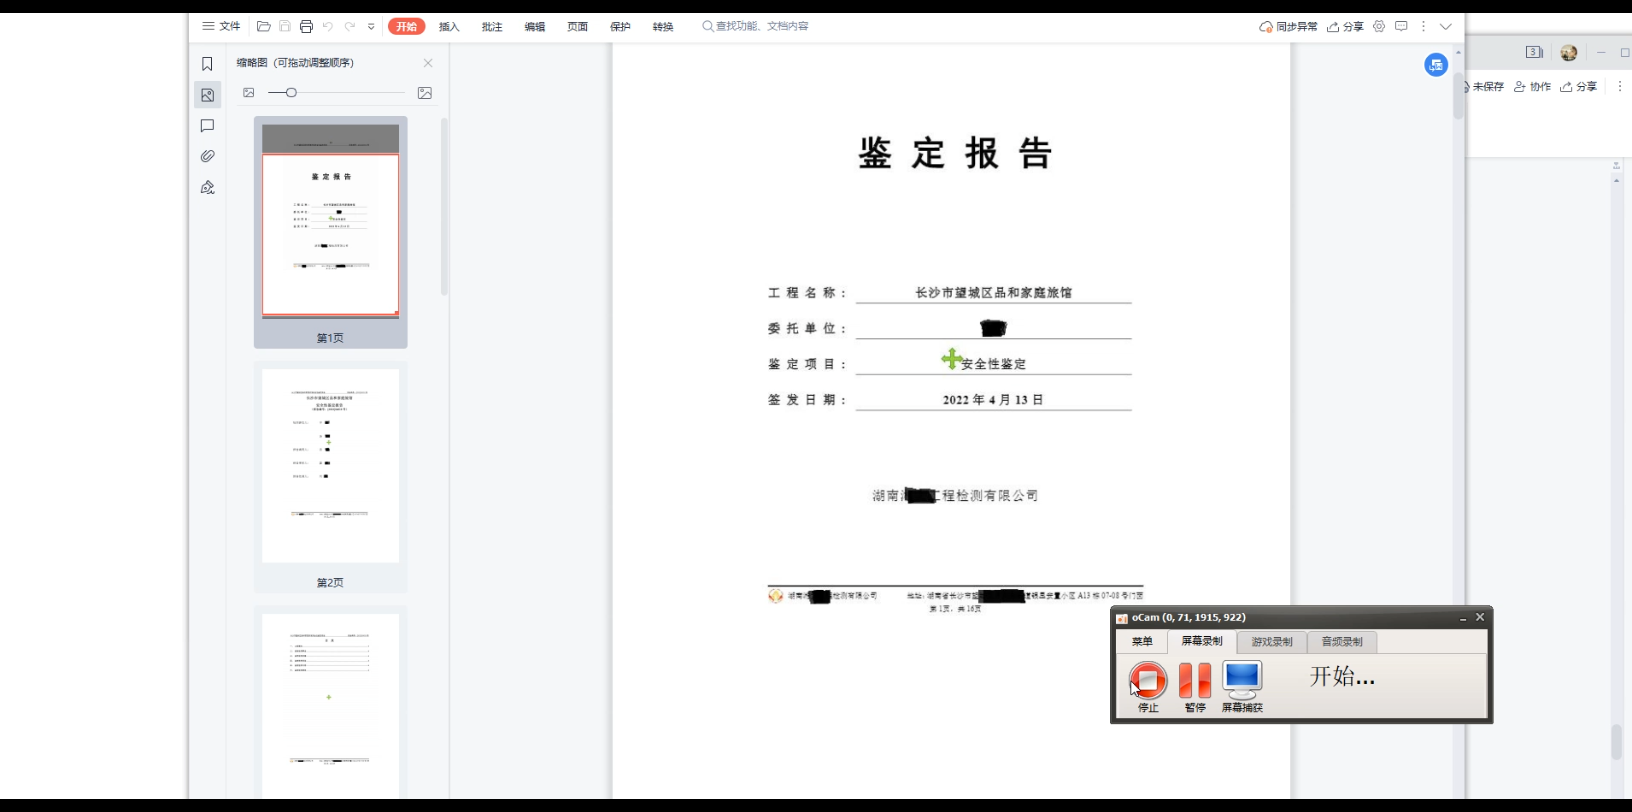Screen dimensions: 1632x812
Task: Click the 停止 stop recording button in oCam
Action: pos(1148,687)
